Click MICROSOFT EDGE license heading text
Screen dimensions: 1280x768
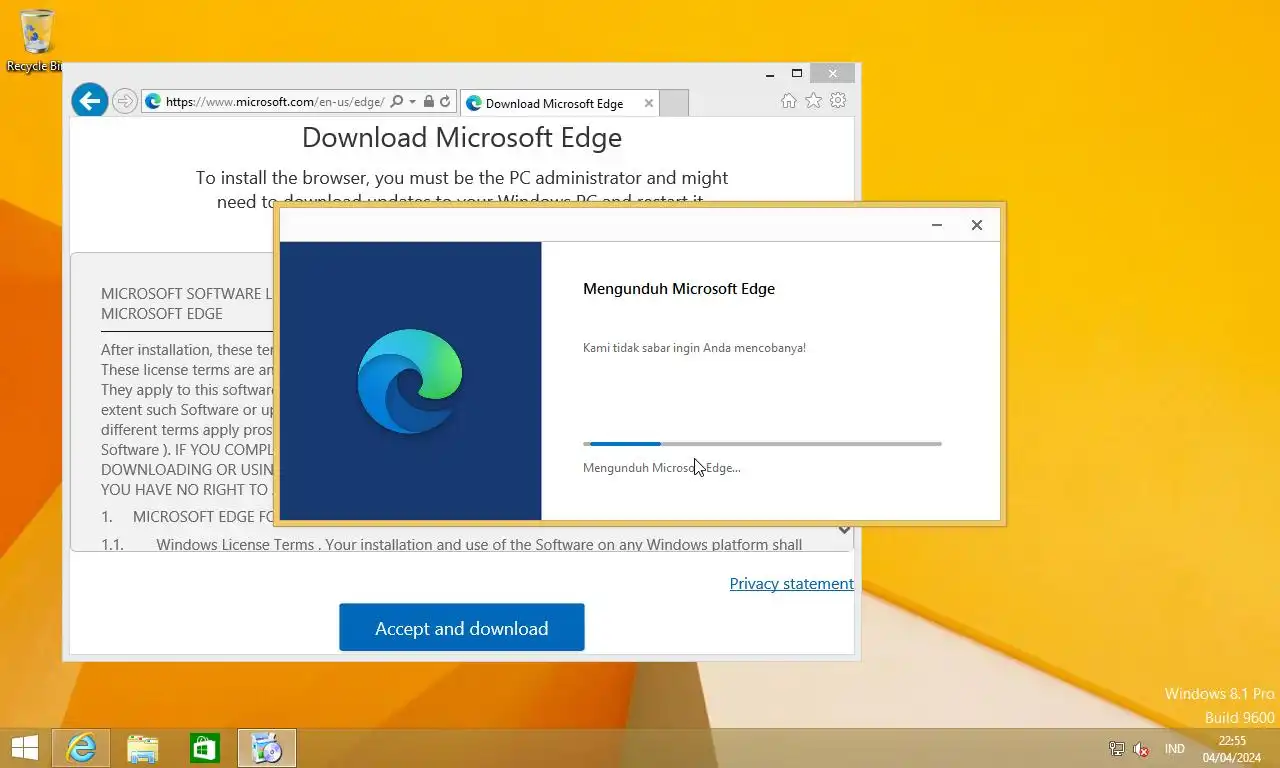coord(162,313)
